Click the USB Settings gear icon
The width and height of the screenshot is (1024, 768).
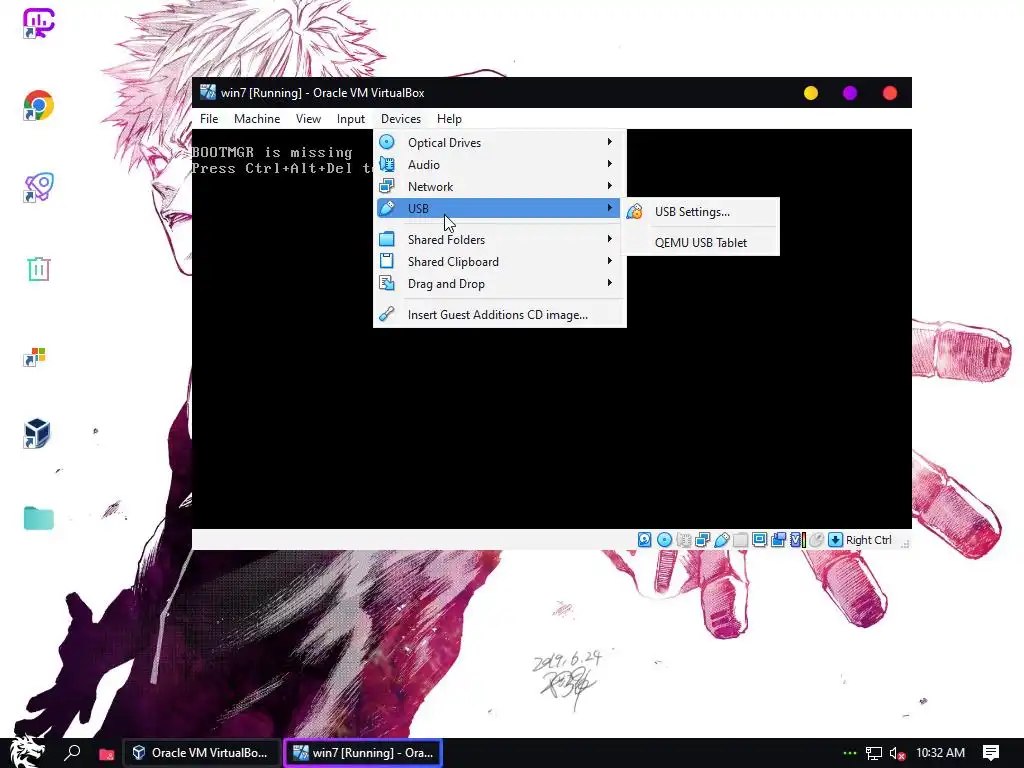[635, 212]
